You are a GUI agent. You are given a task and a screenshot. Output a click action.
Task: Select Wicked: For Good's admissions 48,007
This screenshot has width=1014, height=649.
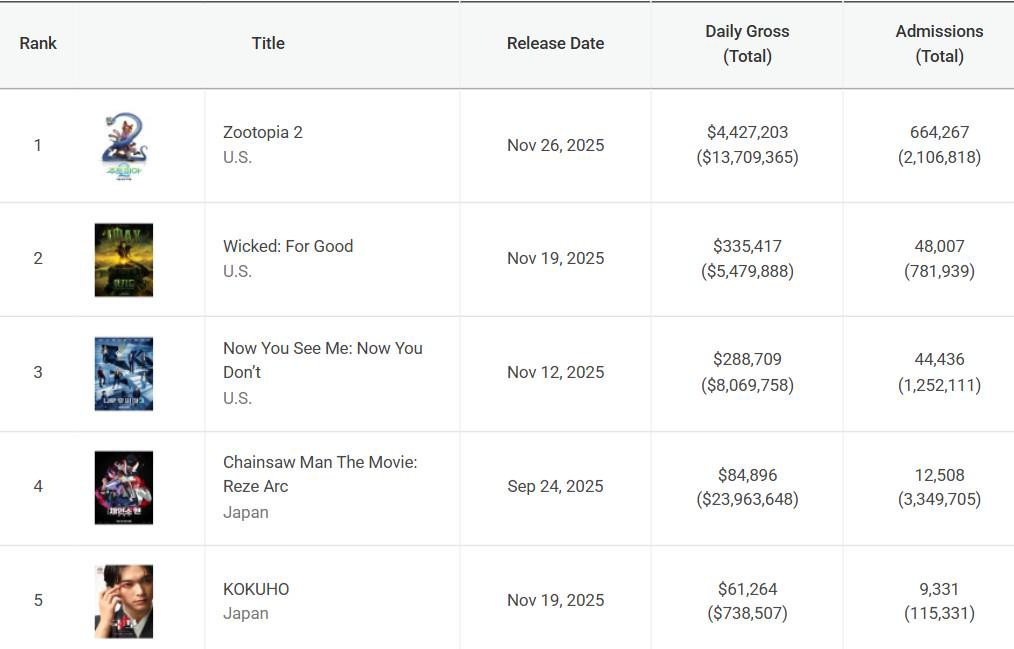coord(939,246)
